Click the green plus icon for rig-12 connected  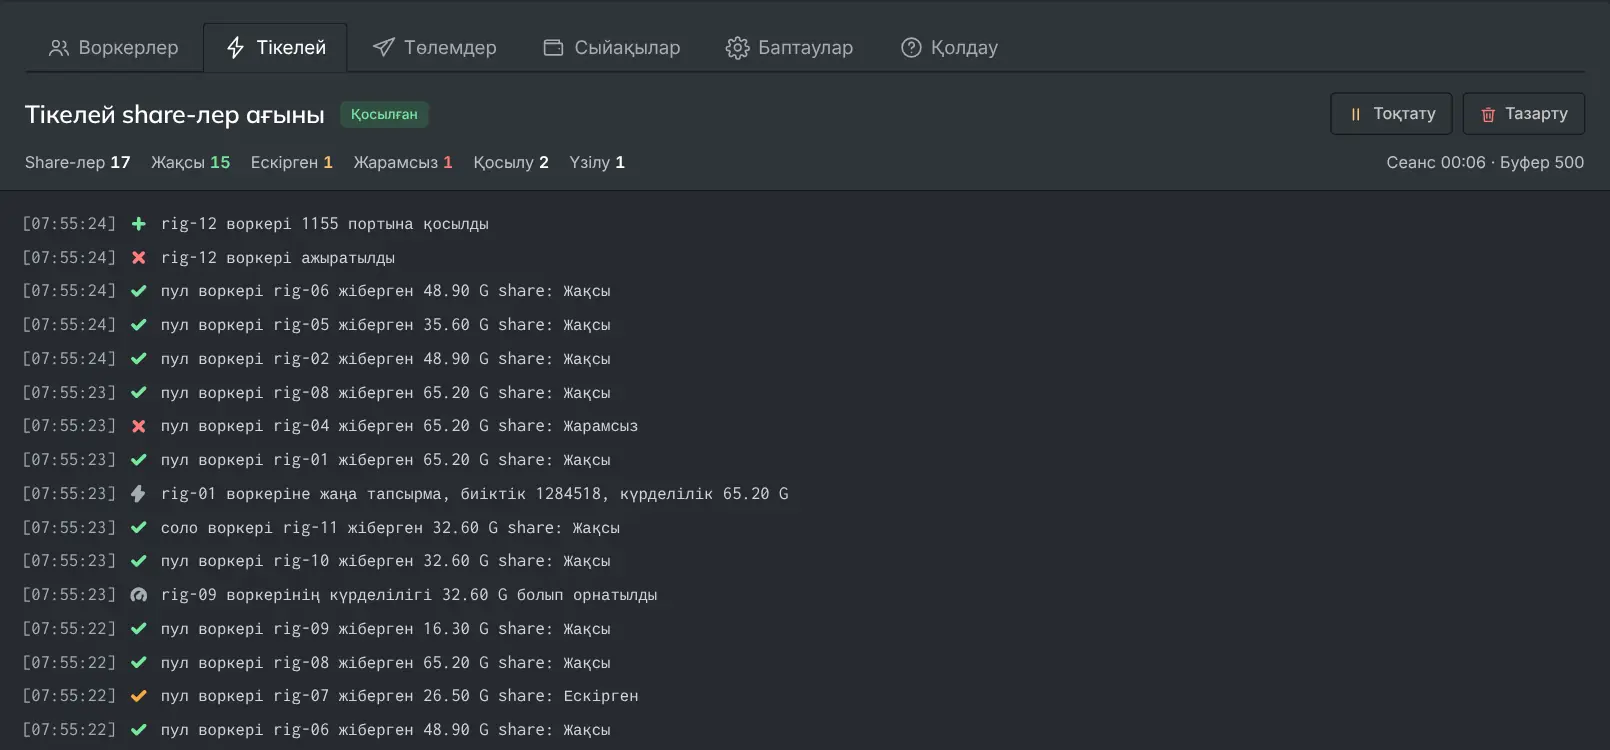coord(139,224)
